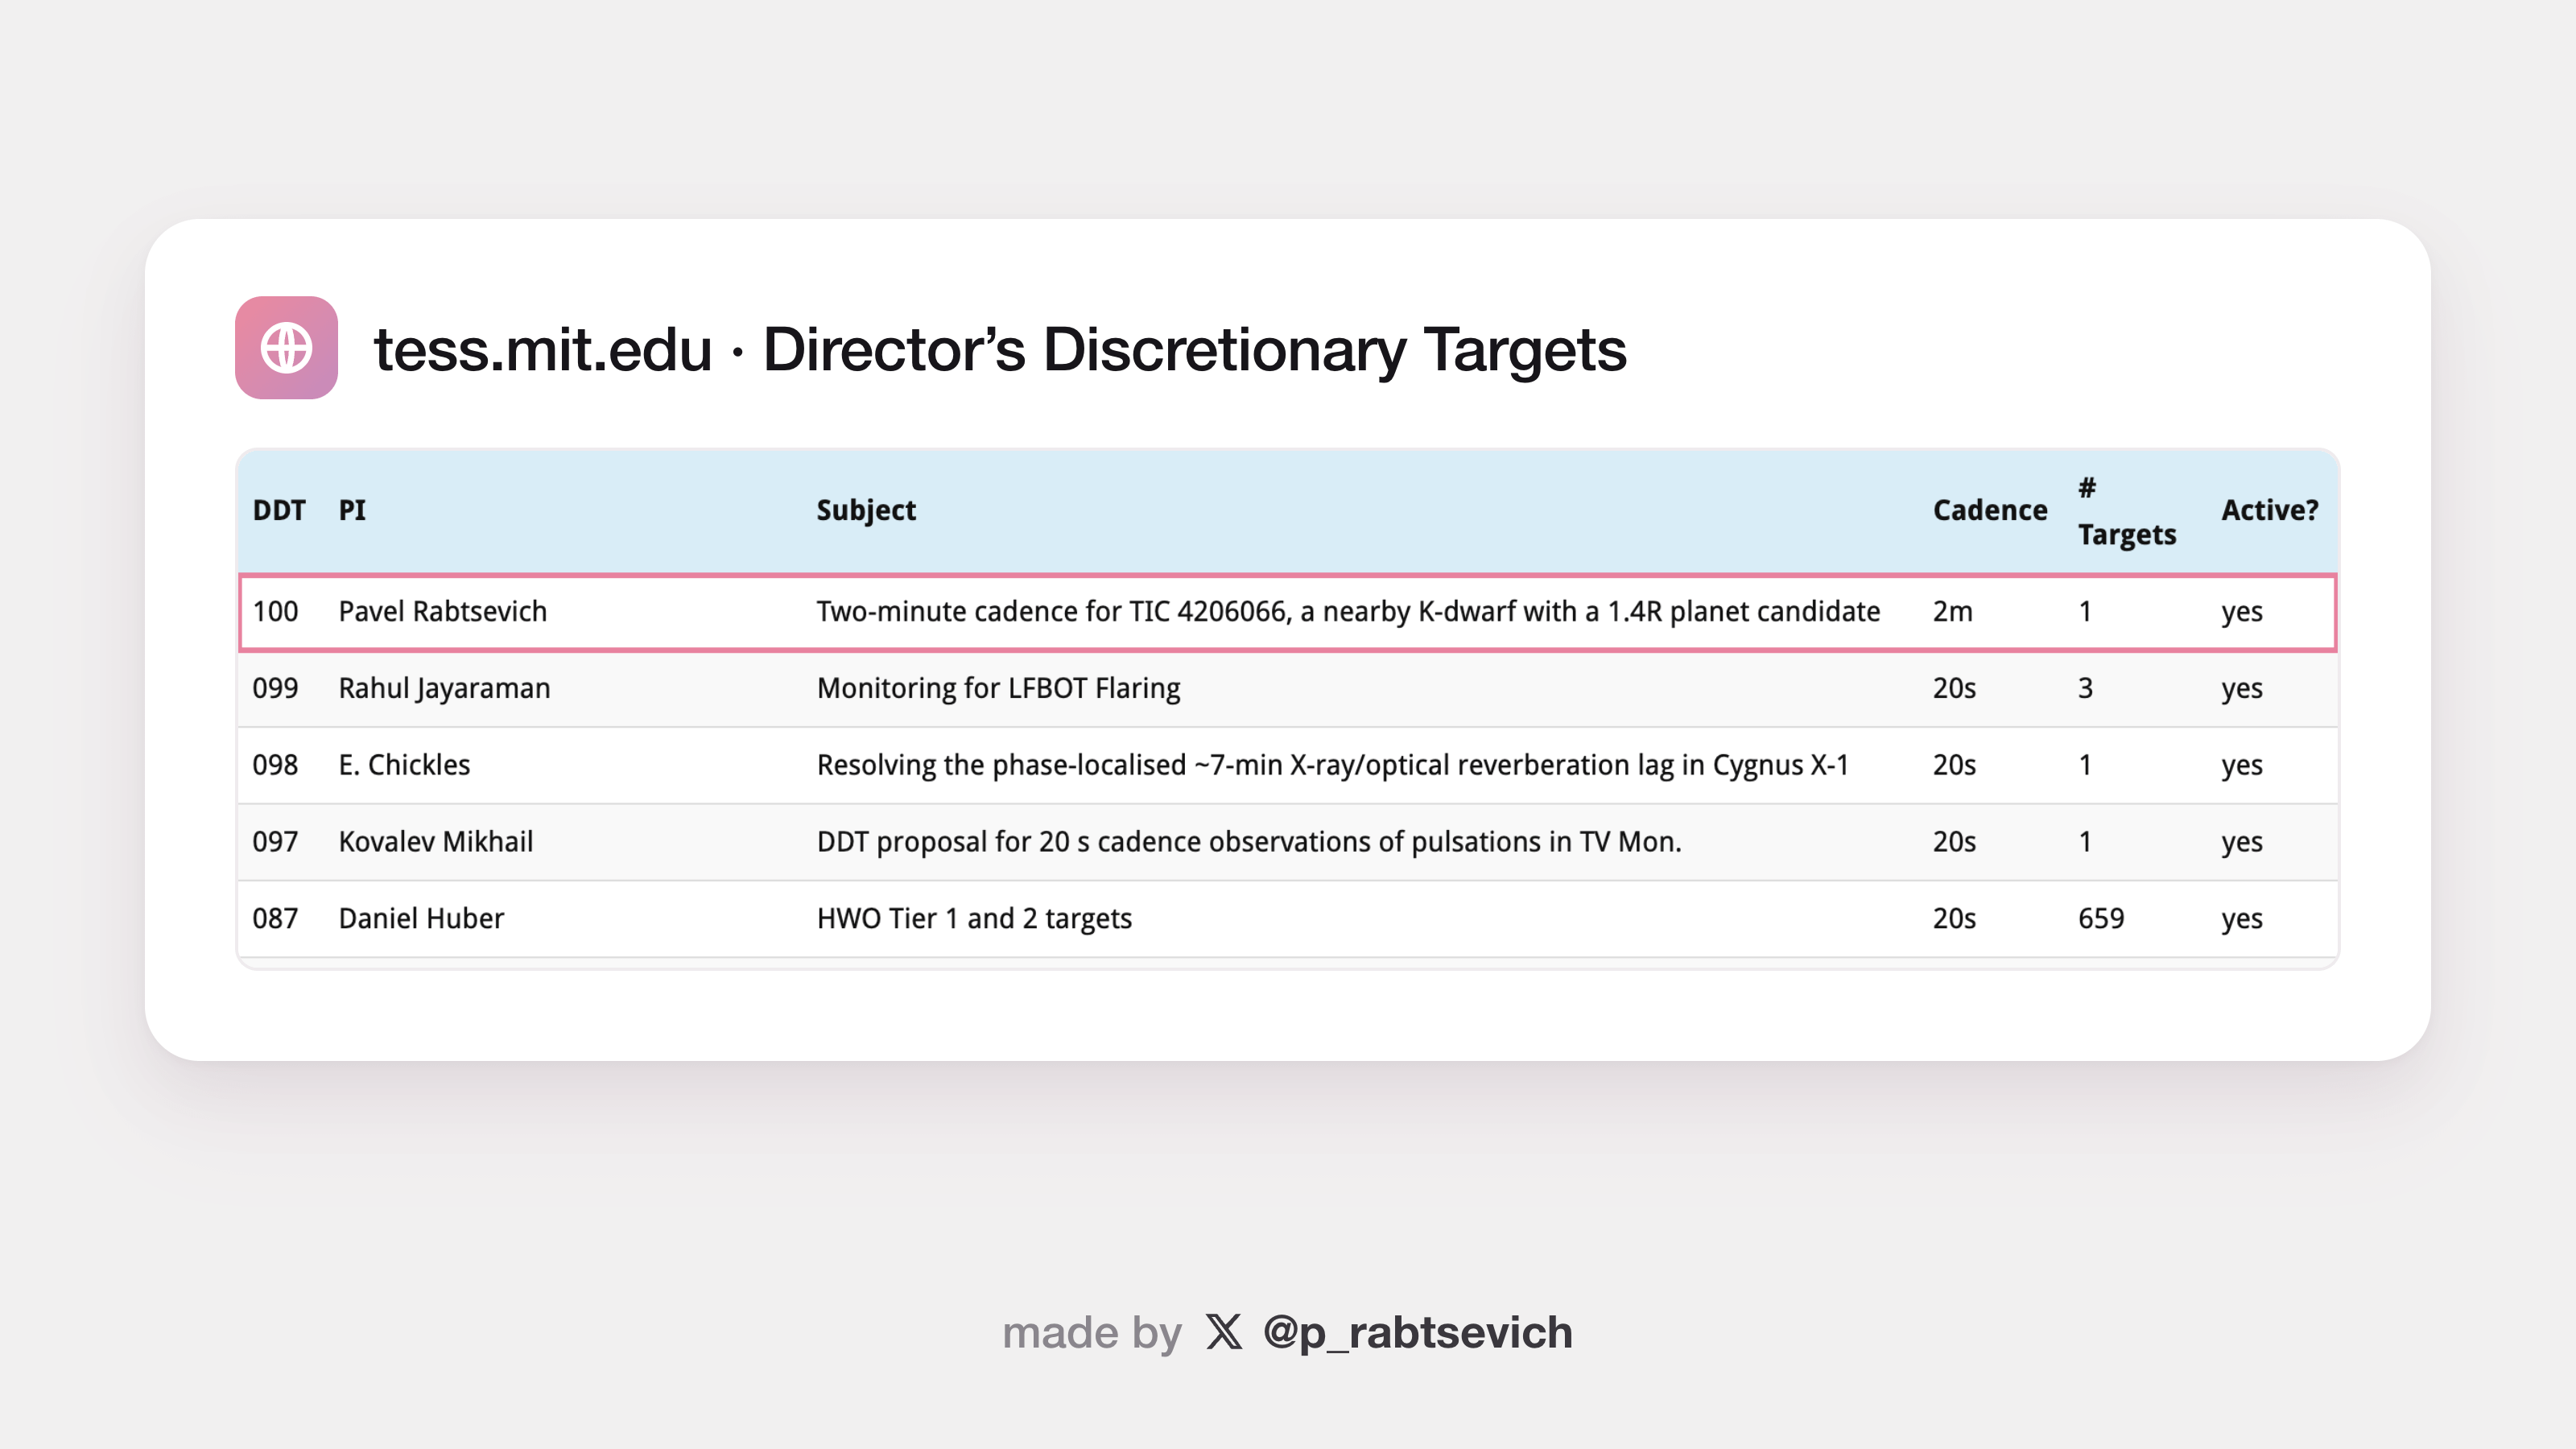Click the Cygnus X-1 reverberation lag subject
This screenshot has height=1449, width=2576.
click(x=1333, y=765)
